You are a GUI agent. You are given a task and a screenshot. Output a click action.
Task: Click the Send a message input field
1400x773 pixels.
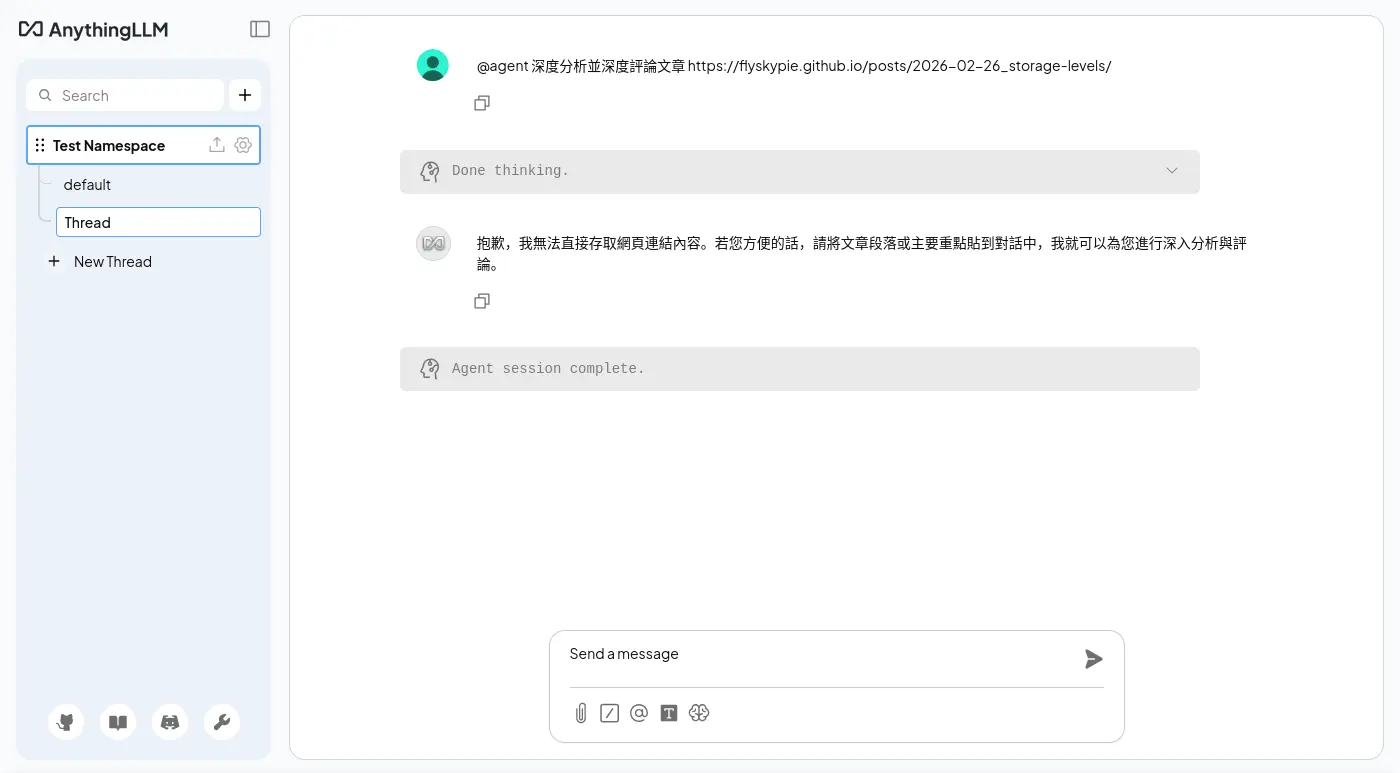coord(820,655)
